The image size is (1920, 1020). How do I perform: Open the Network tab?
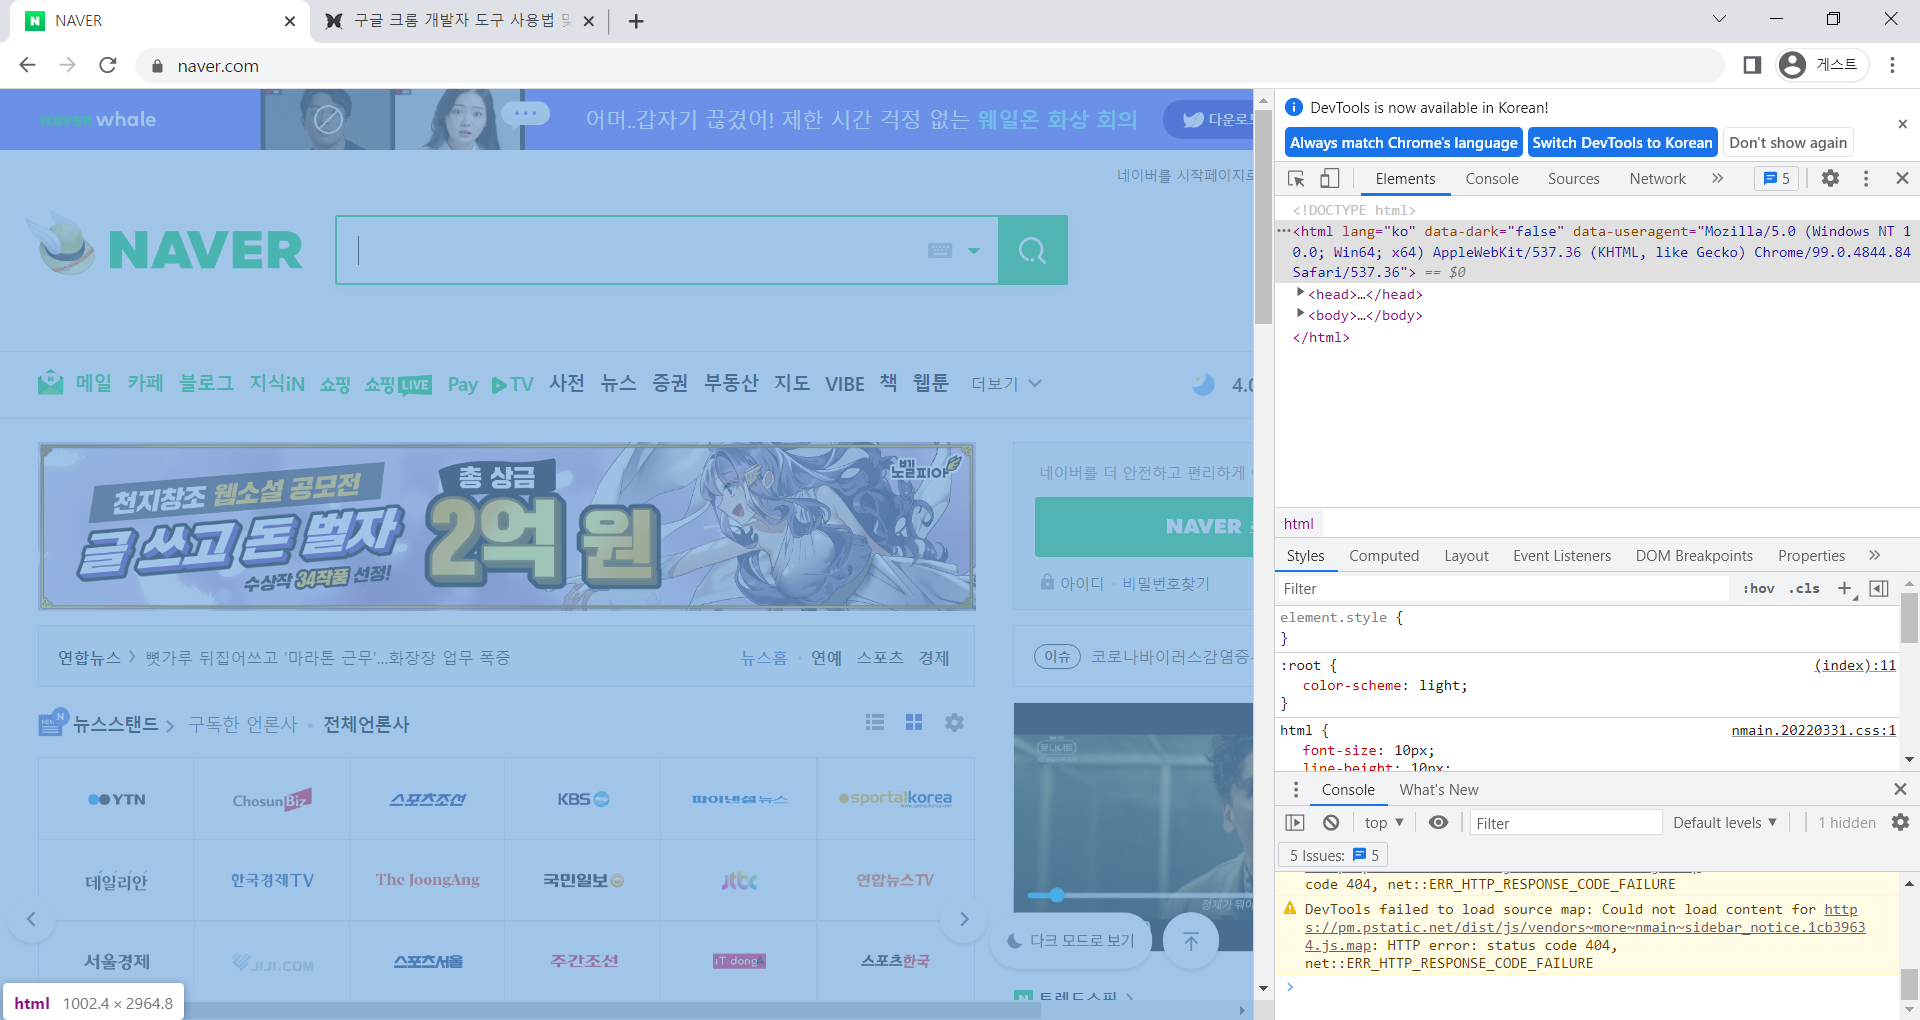1657,178
